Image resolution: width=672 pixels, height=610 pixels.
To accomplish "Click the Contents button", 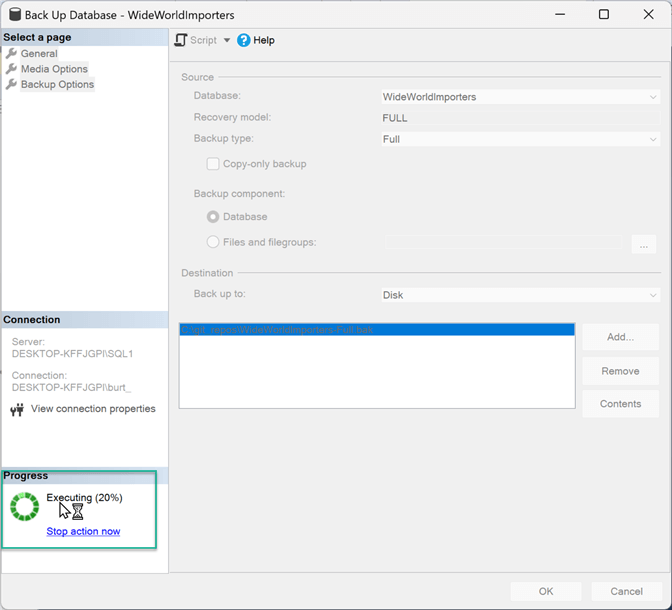I will coord(620,404).
